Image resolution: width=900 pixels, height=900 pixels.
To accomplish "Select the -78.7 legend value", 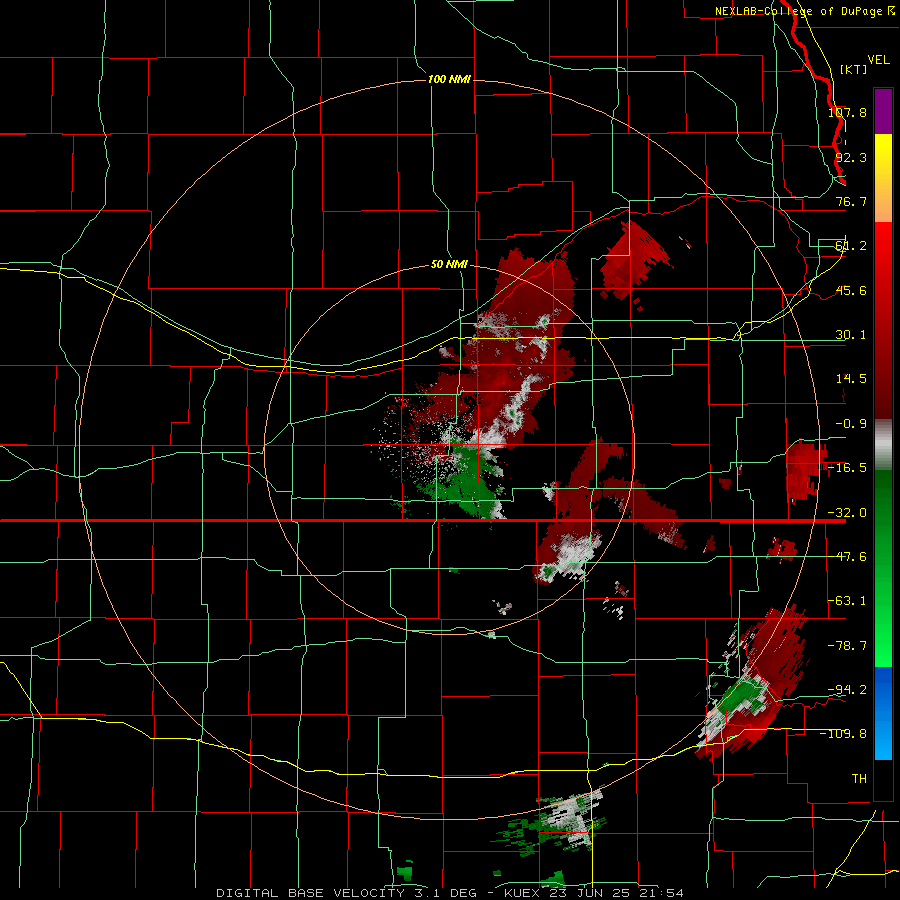I will click(x=847, y=646).
